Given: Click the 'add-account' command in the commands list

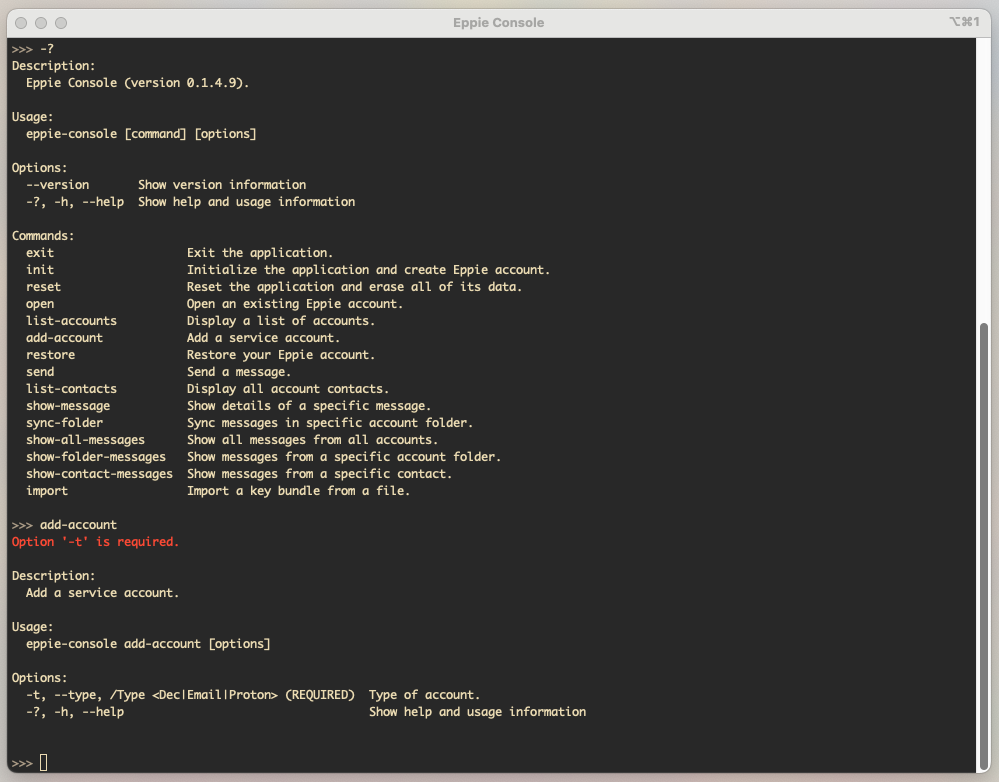Looking at the screenshot, I should coord(64,338).
